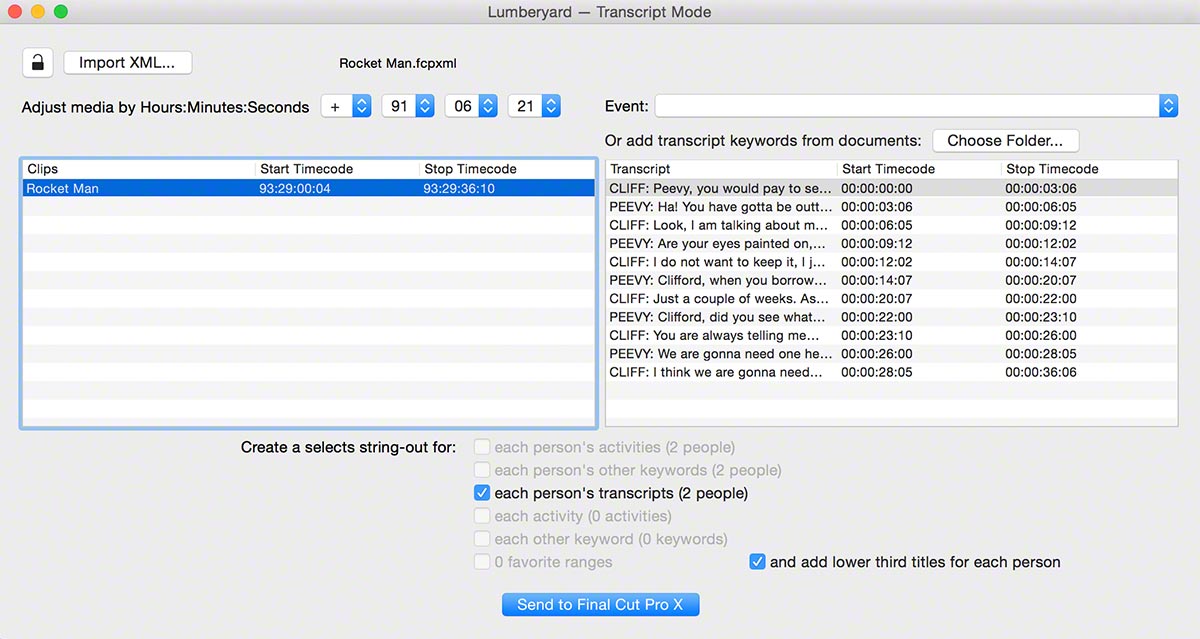Viewport: 1200px width, 639px height.
Task: Click the Clips column header
Action: 139,169
